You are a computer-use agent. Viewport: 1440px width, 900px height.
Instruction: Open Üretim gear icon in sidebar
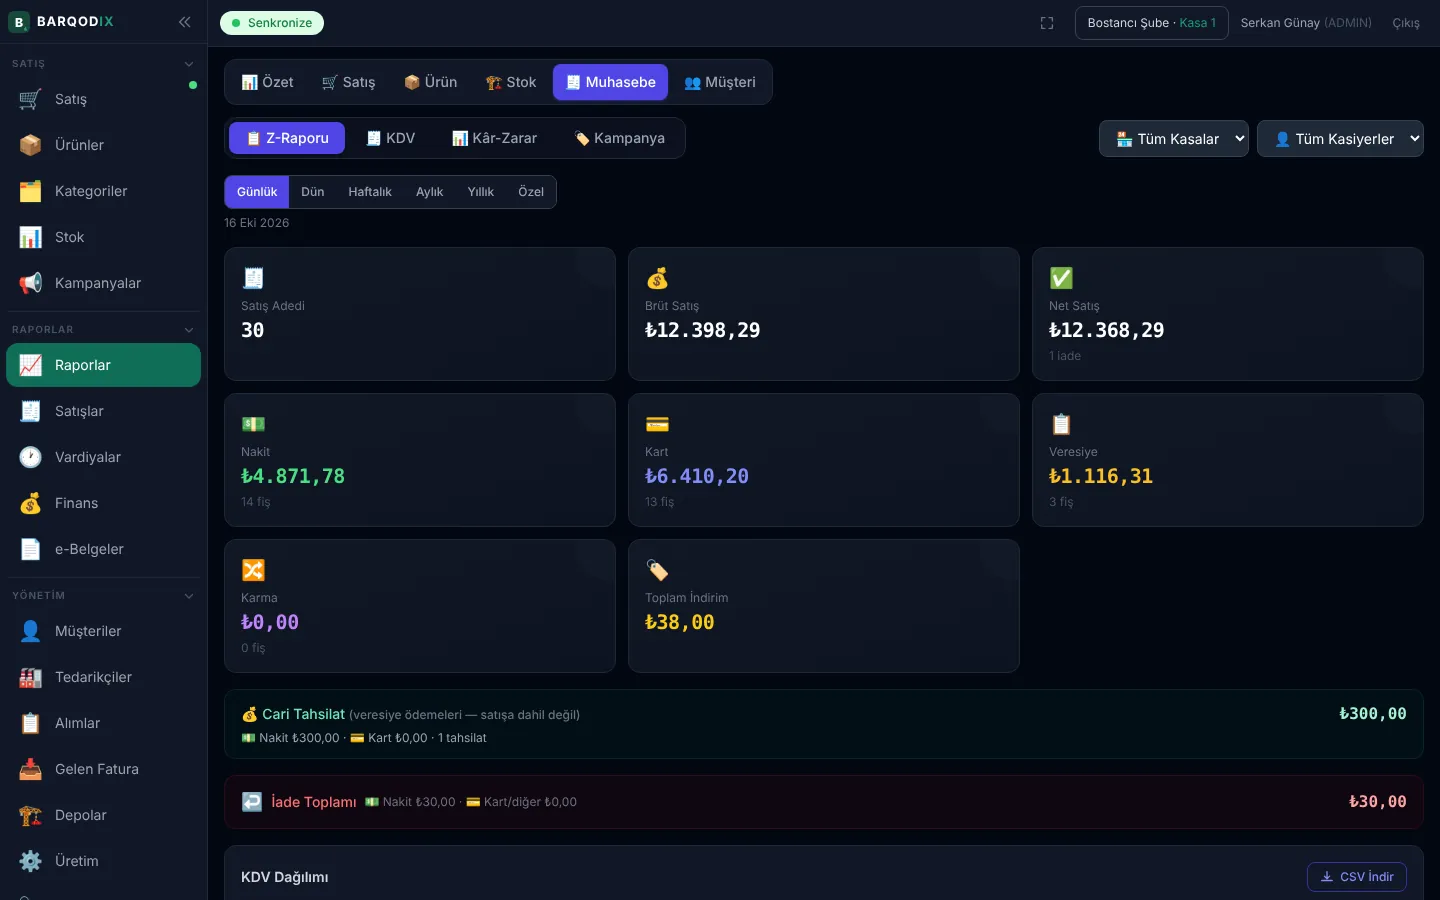(31, 861)
